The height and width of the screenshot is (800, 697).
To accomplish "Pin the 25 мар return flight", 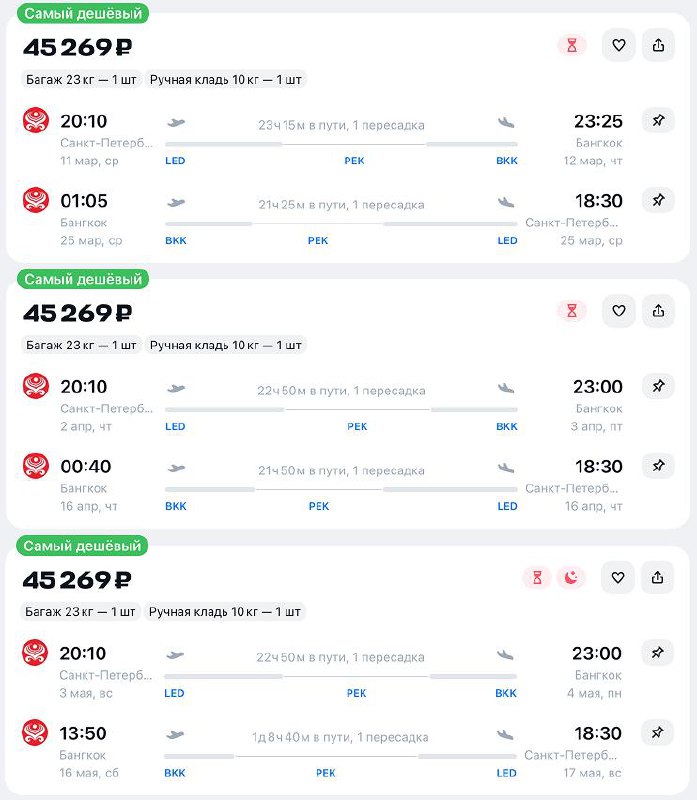I will (658, 200).
